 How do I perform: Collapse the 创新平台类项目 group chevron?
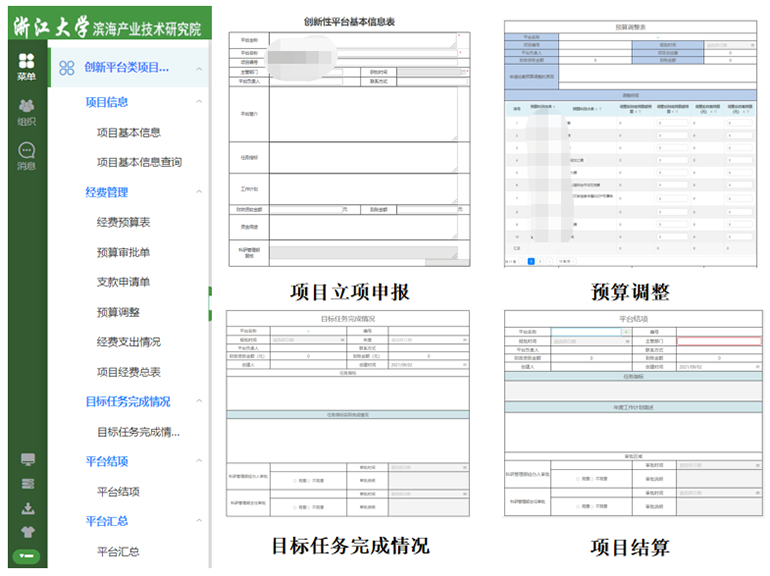(199, 69)
